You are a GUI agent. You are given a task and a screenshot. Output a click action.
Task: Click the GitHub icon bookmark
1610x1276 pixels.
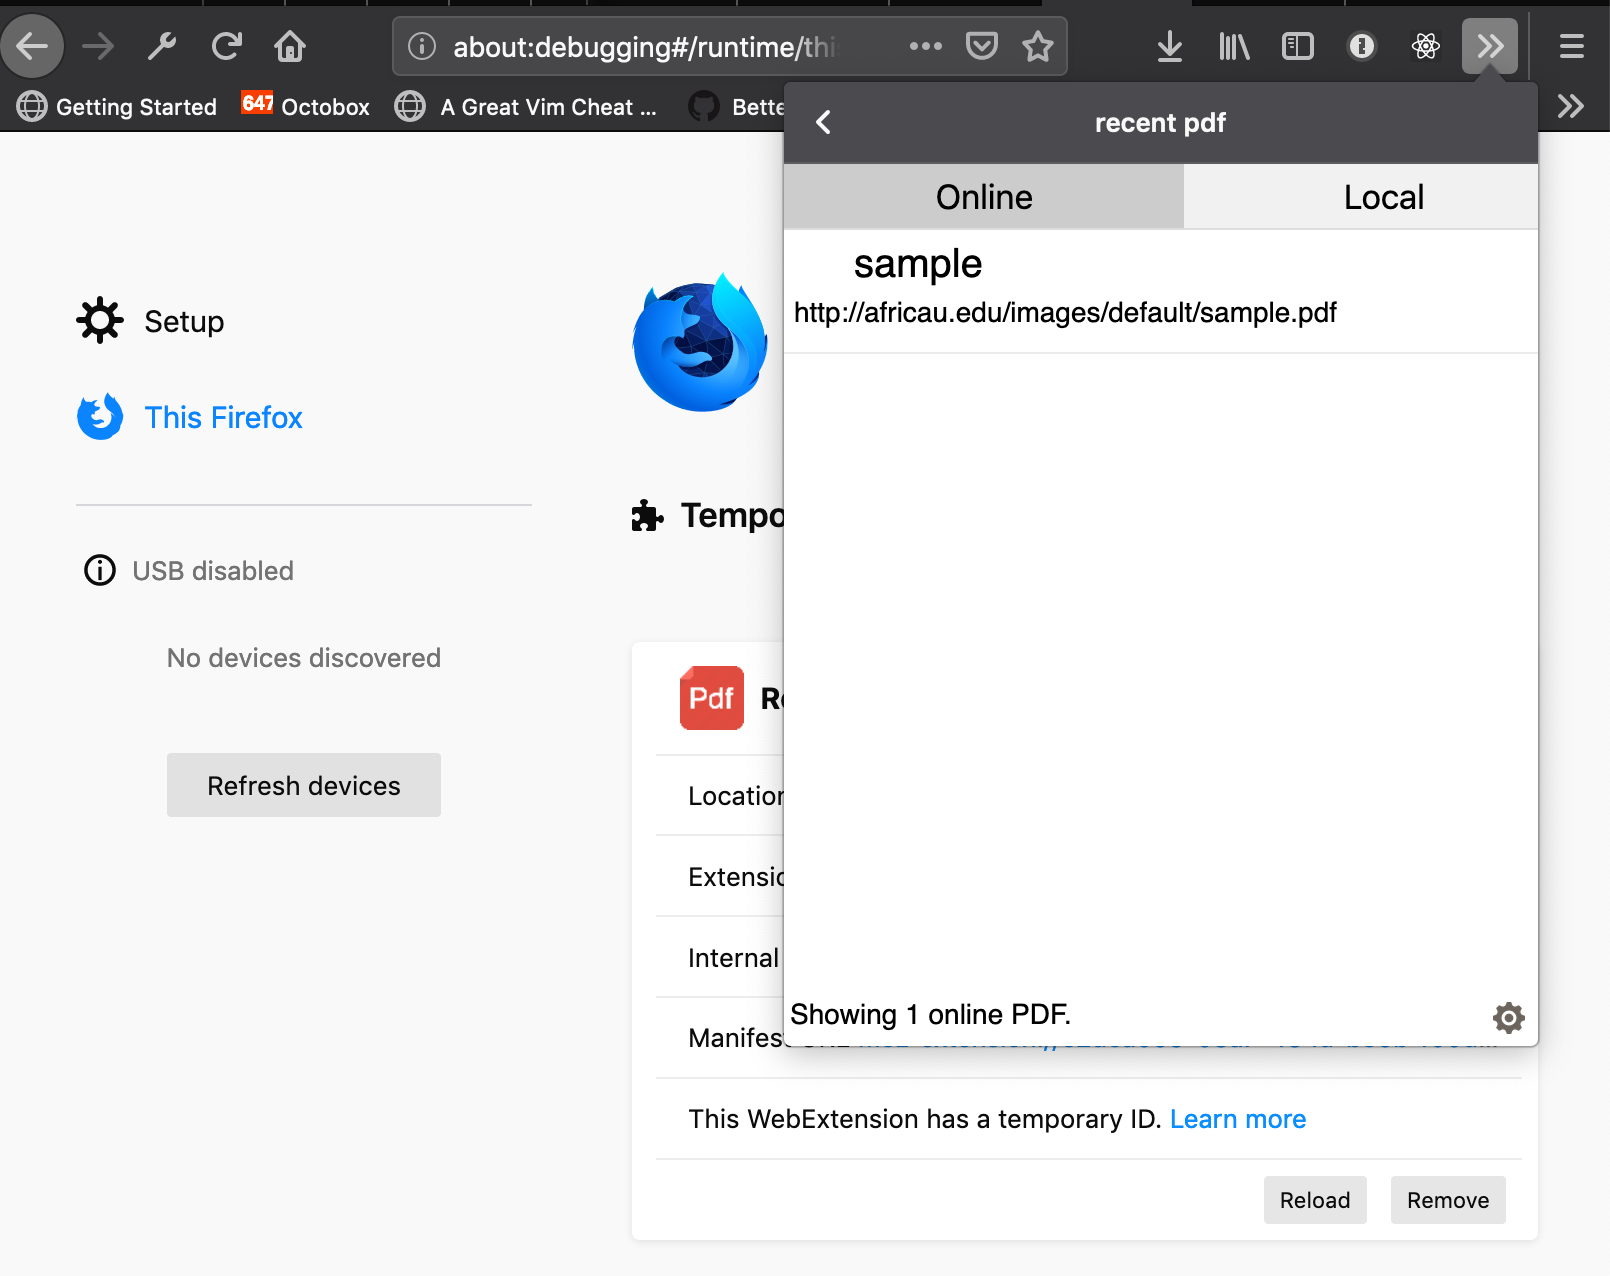click(x=704, y=106)
